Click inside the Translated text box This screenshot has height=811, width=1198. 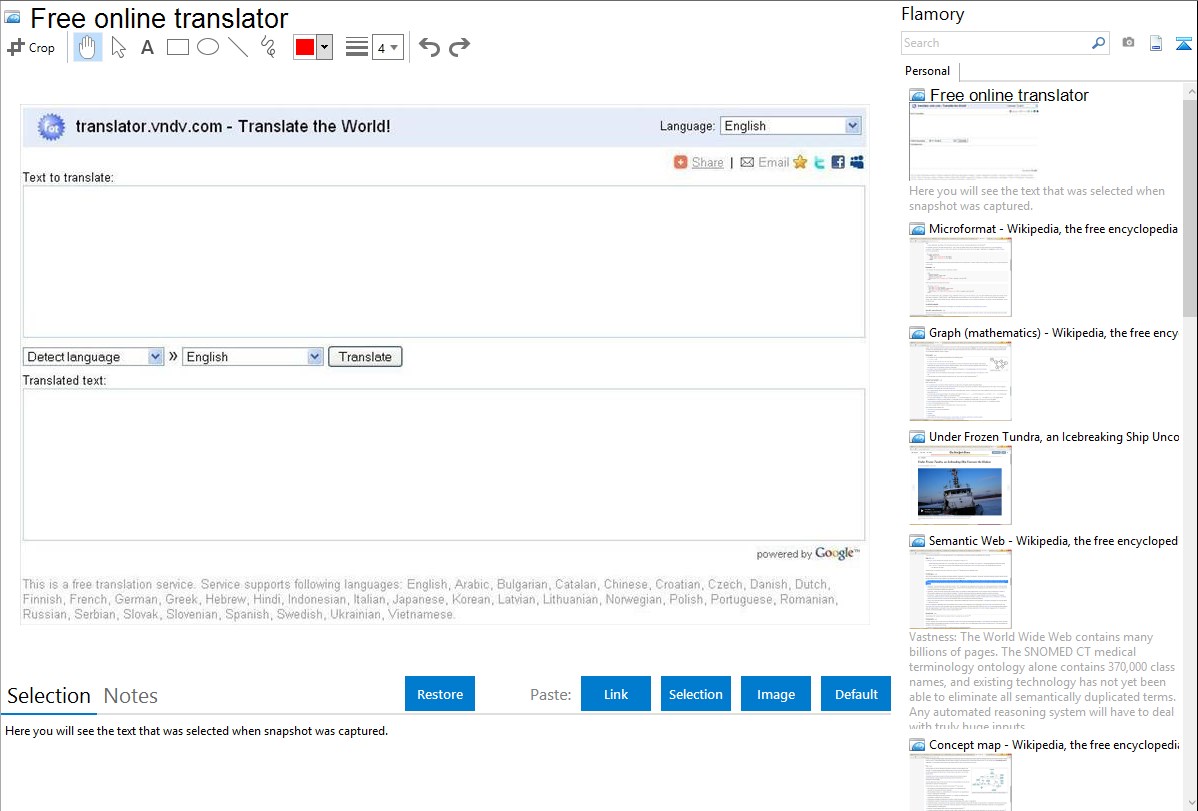(x=444, y=465)
